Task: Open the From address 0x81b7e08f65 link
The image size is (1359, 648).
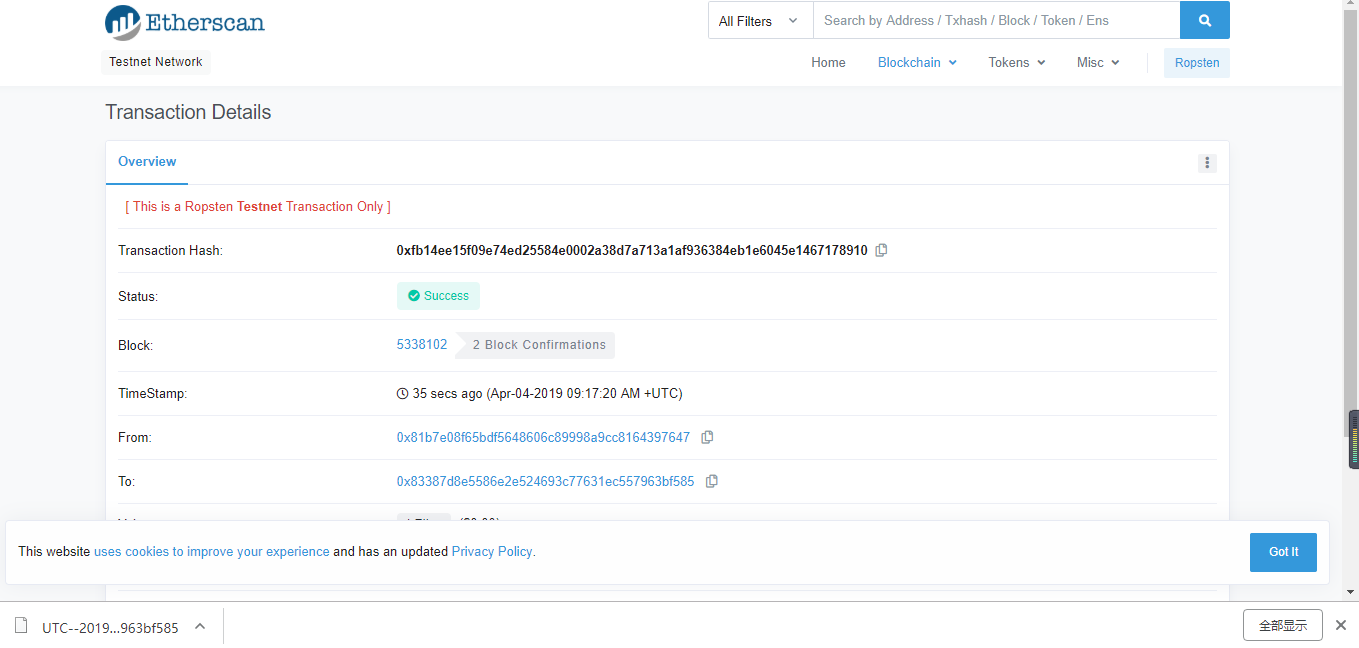Action: click(x=543, y=437)
